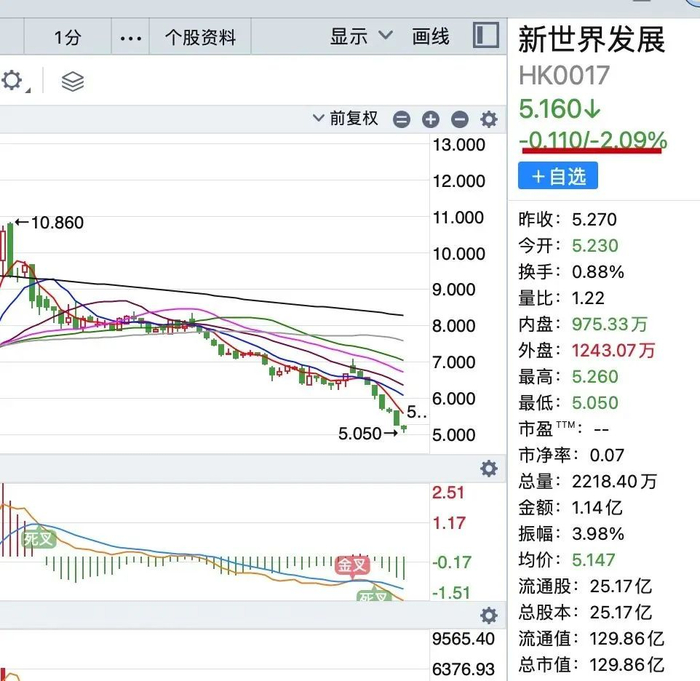Click the 金叉 golden cross marker
This screenshot has height=681, width=700.
coord(353,565)
